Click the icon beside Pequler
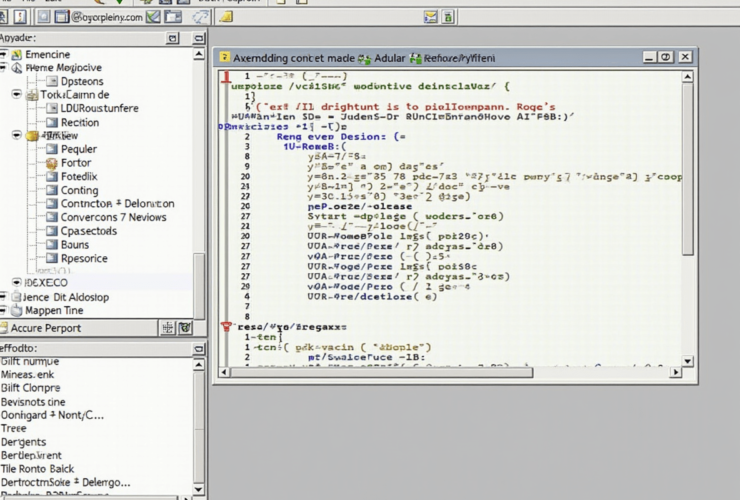740x500 pixels. [52, 149]
